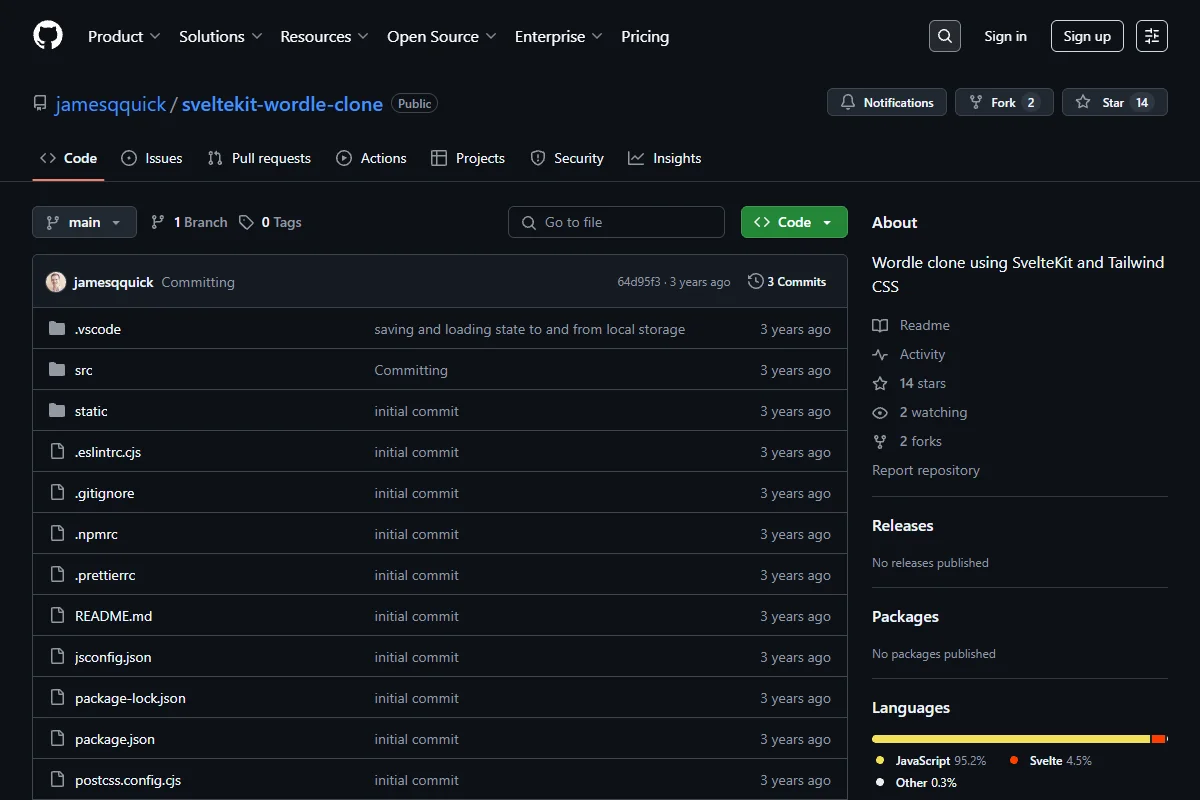Viewport: 1200px width, 800px height.
Task: Open the green Code dropdown
Action: (x=794, y=222)
